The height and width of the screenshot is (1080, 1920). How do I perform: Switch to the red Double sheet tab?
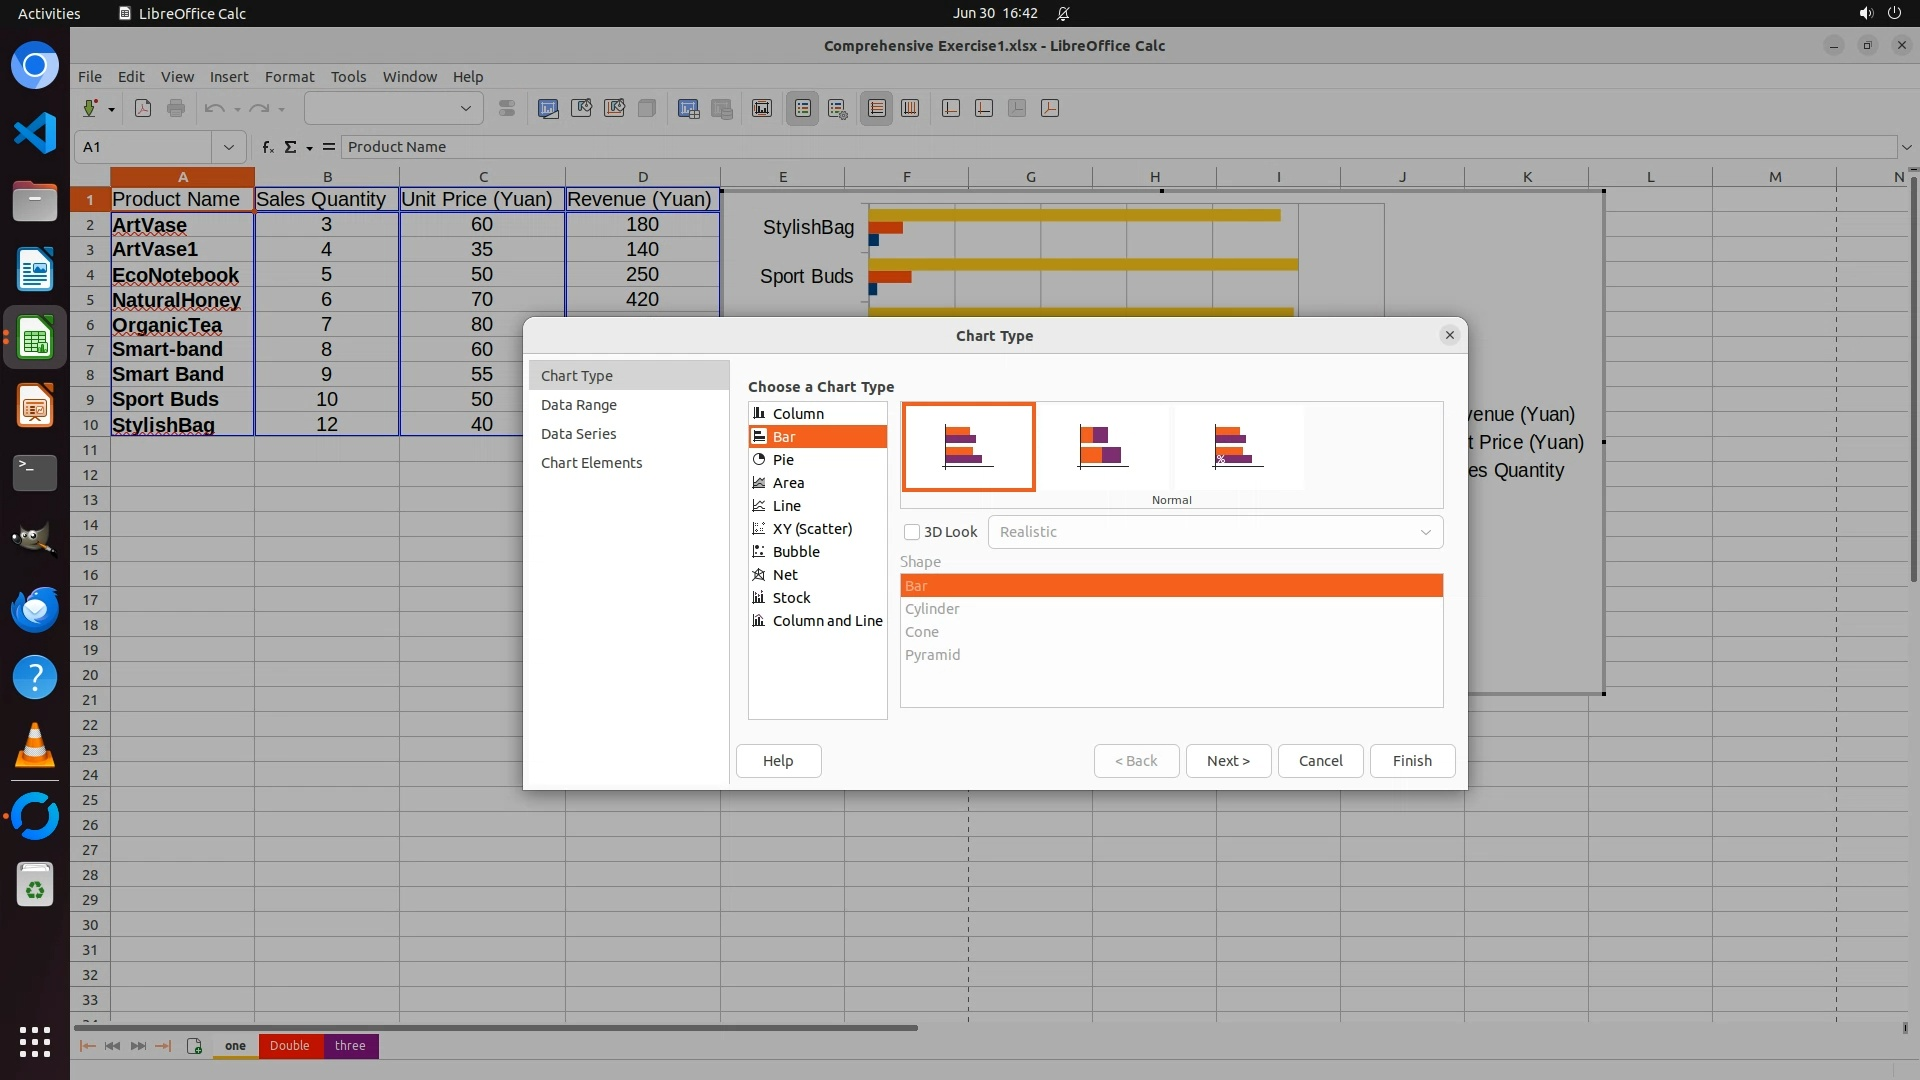pos(289,1046)
